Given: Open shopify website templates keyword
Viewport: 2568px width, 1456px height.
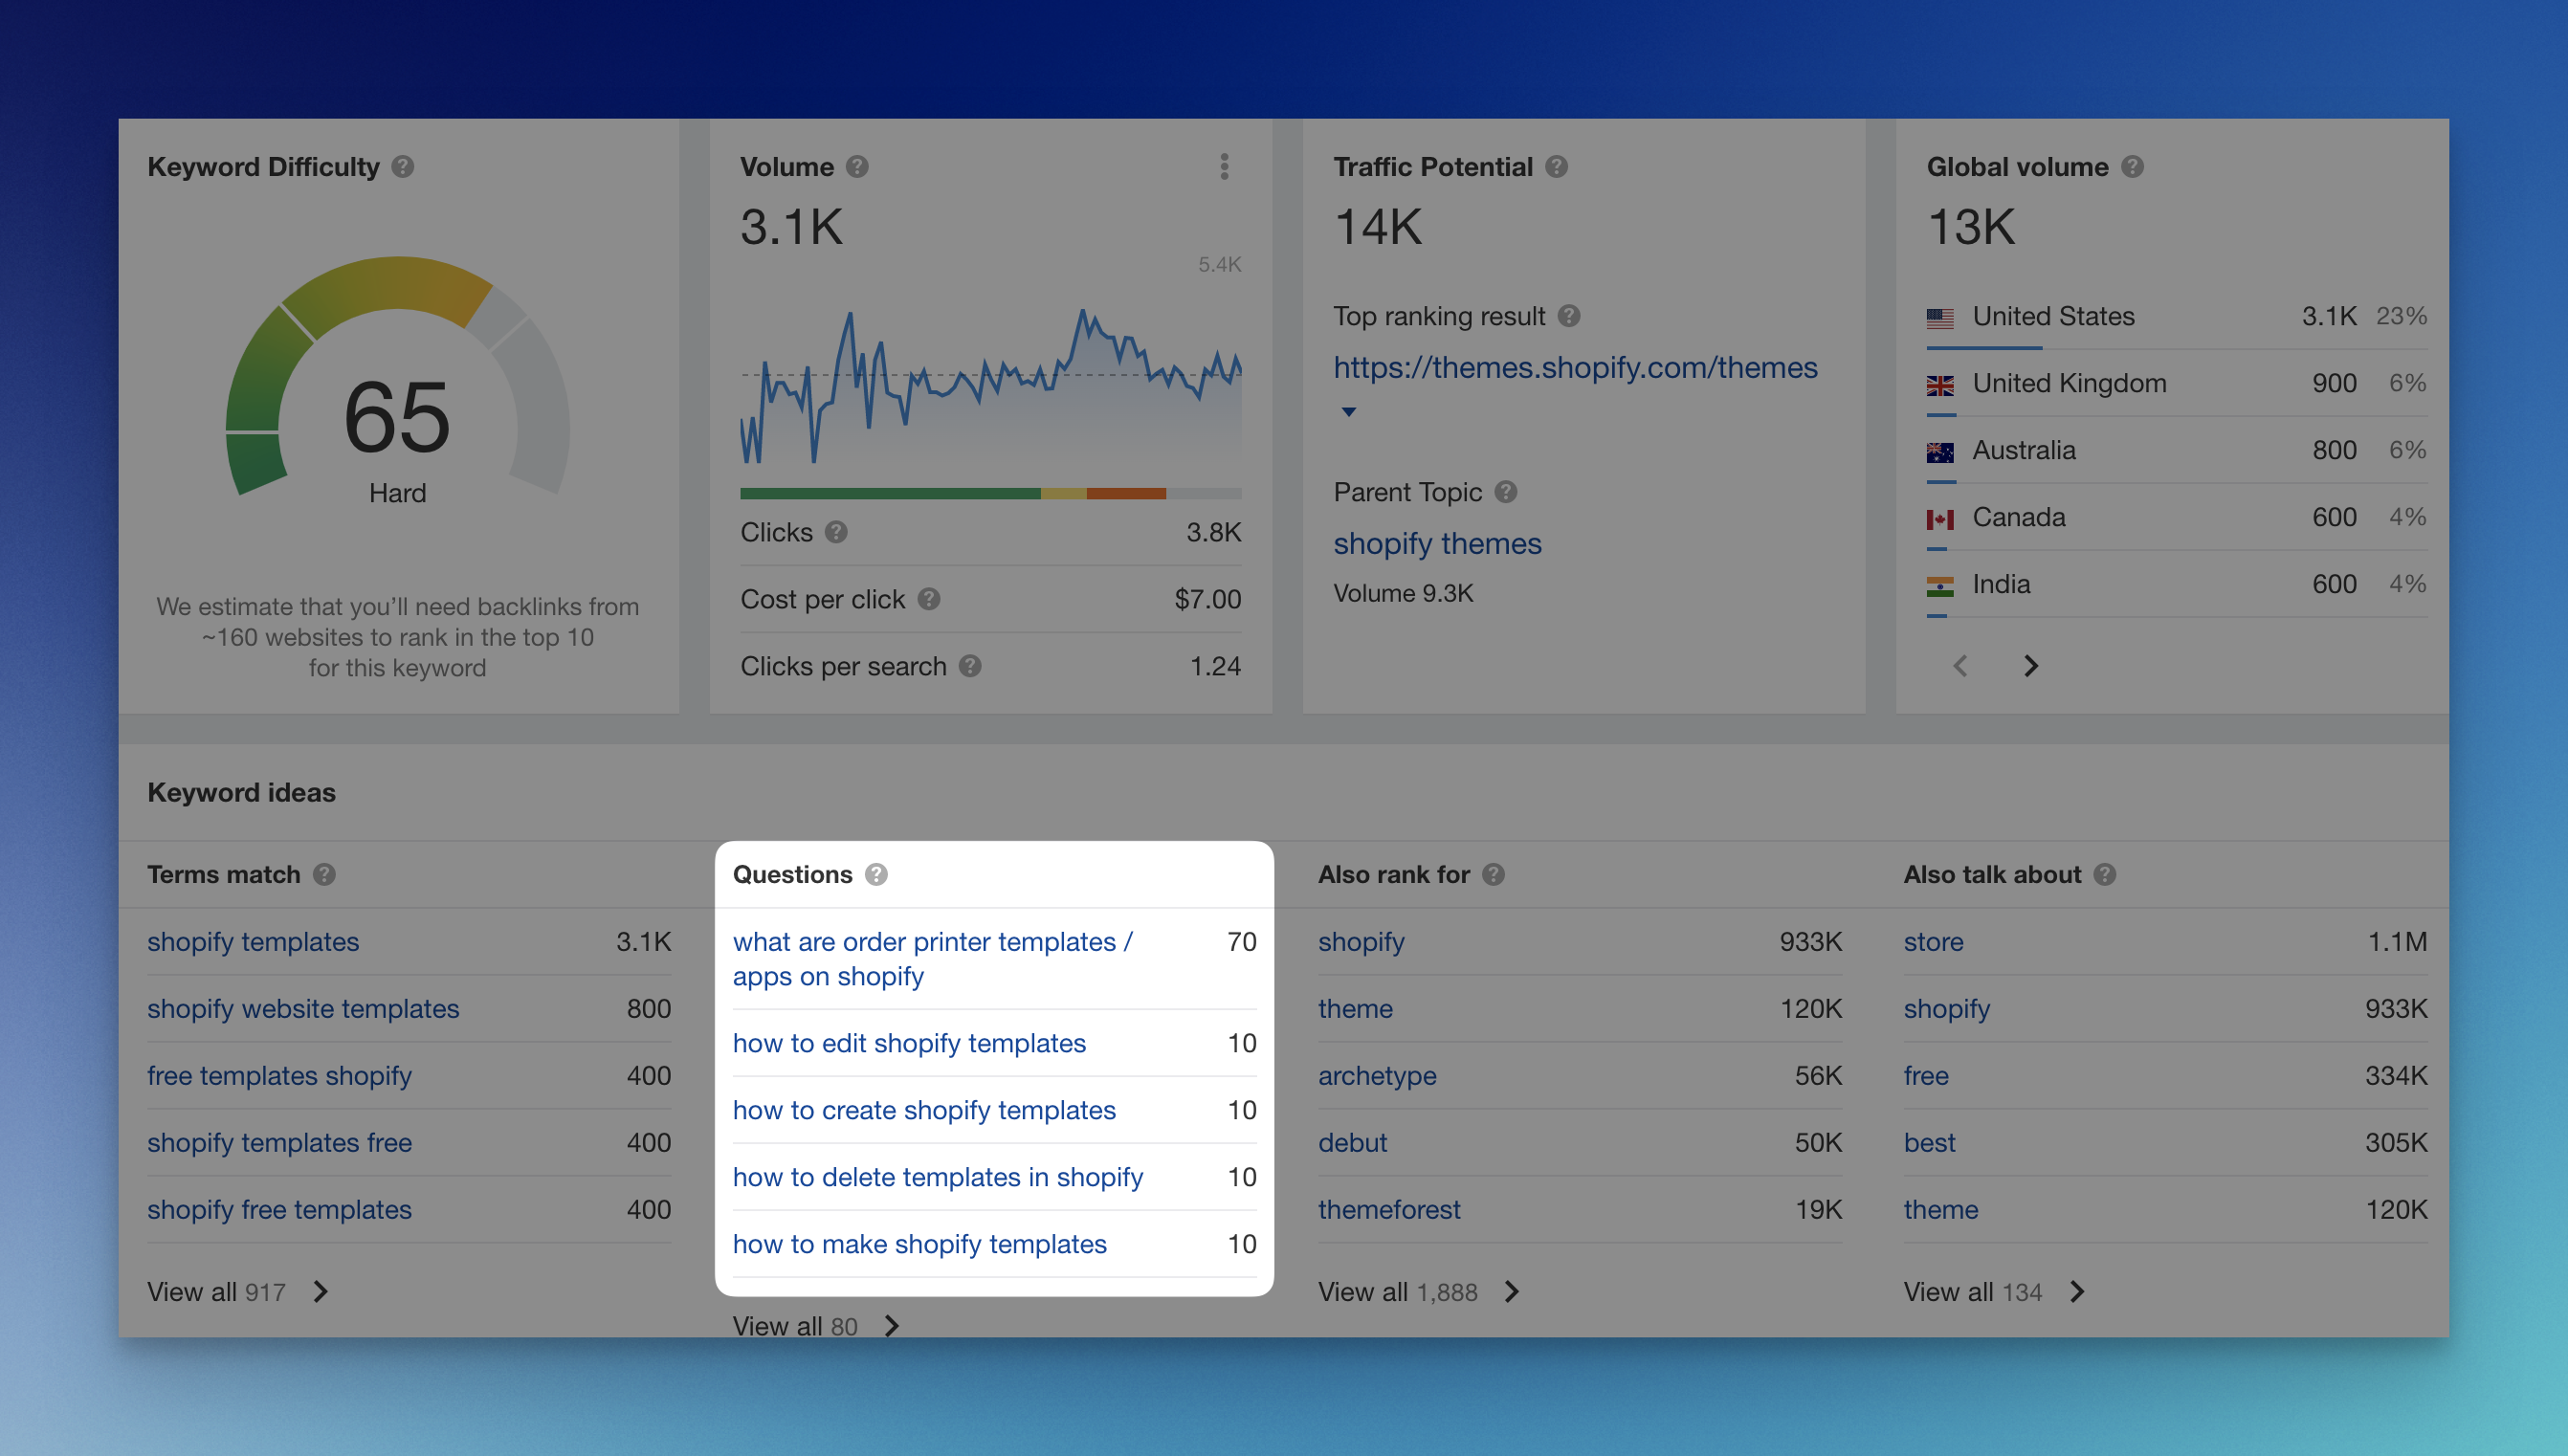Looking at the screenshot, I should click(303, 1009).
